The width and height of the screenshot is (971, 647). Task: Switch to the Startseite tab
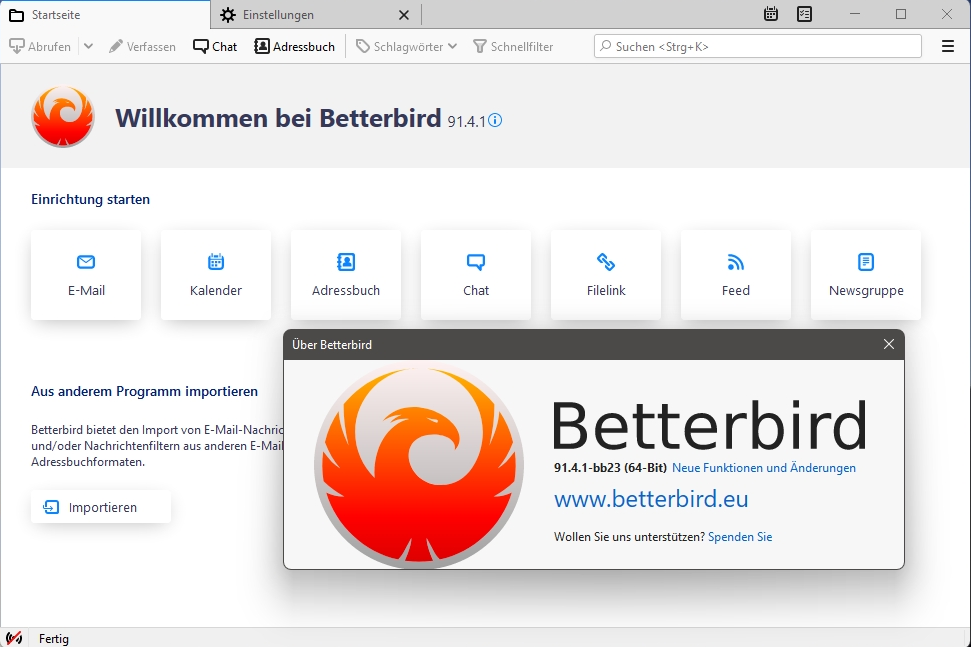click(105, 14)
